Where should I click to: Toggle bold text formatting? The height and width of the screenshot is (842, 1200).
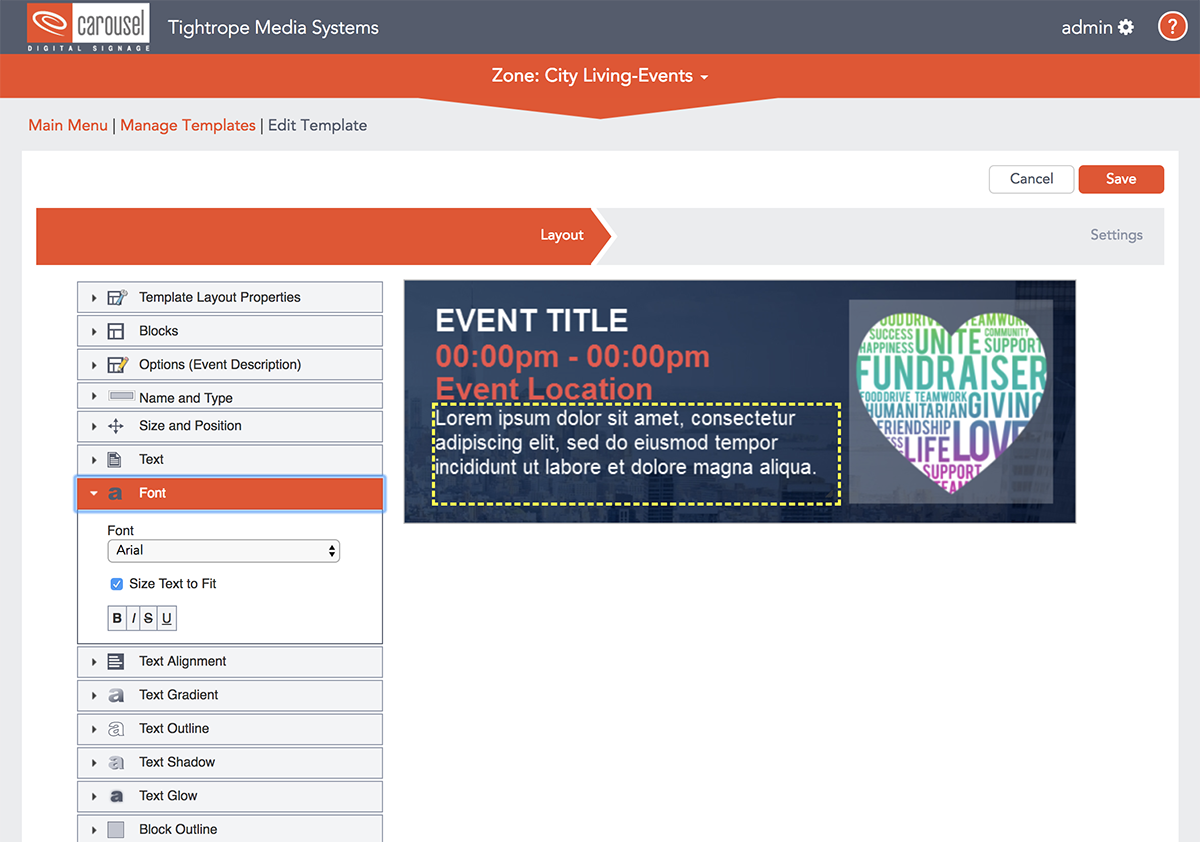click(x=117, y=618)
